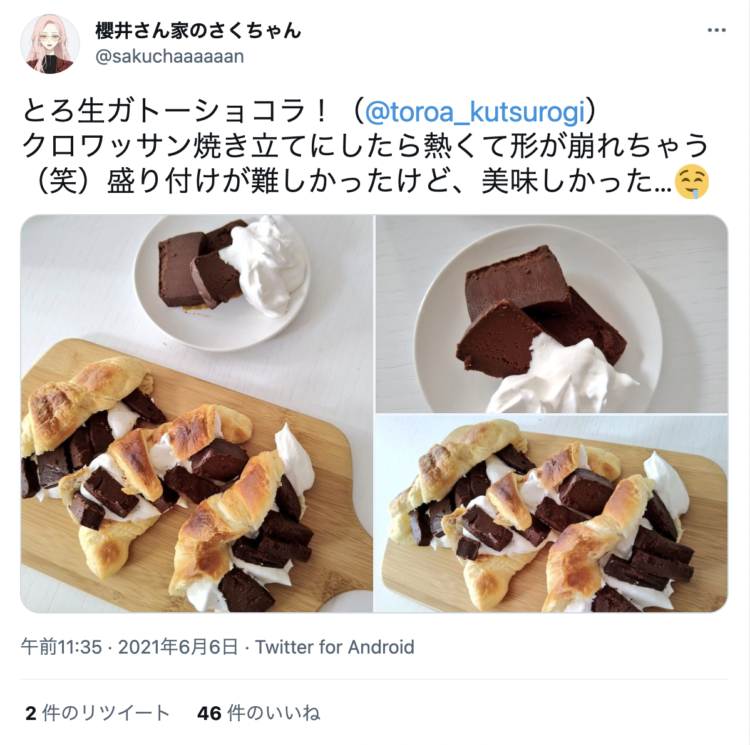The width and height of the screenshot is (750, 745).
Task: Click the 午前11:35 timestamp
Action: tap(61, 647)
